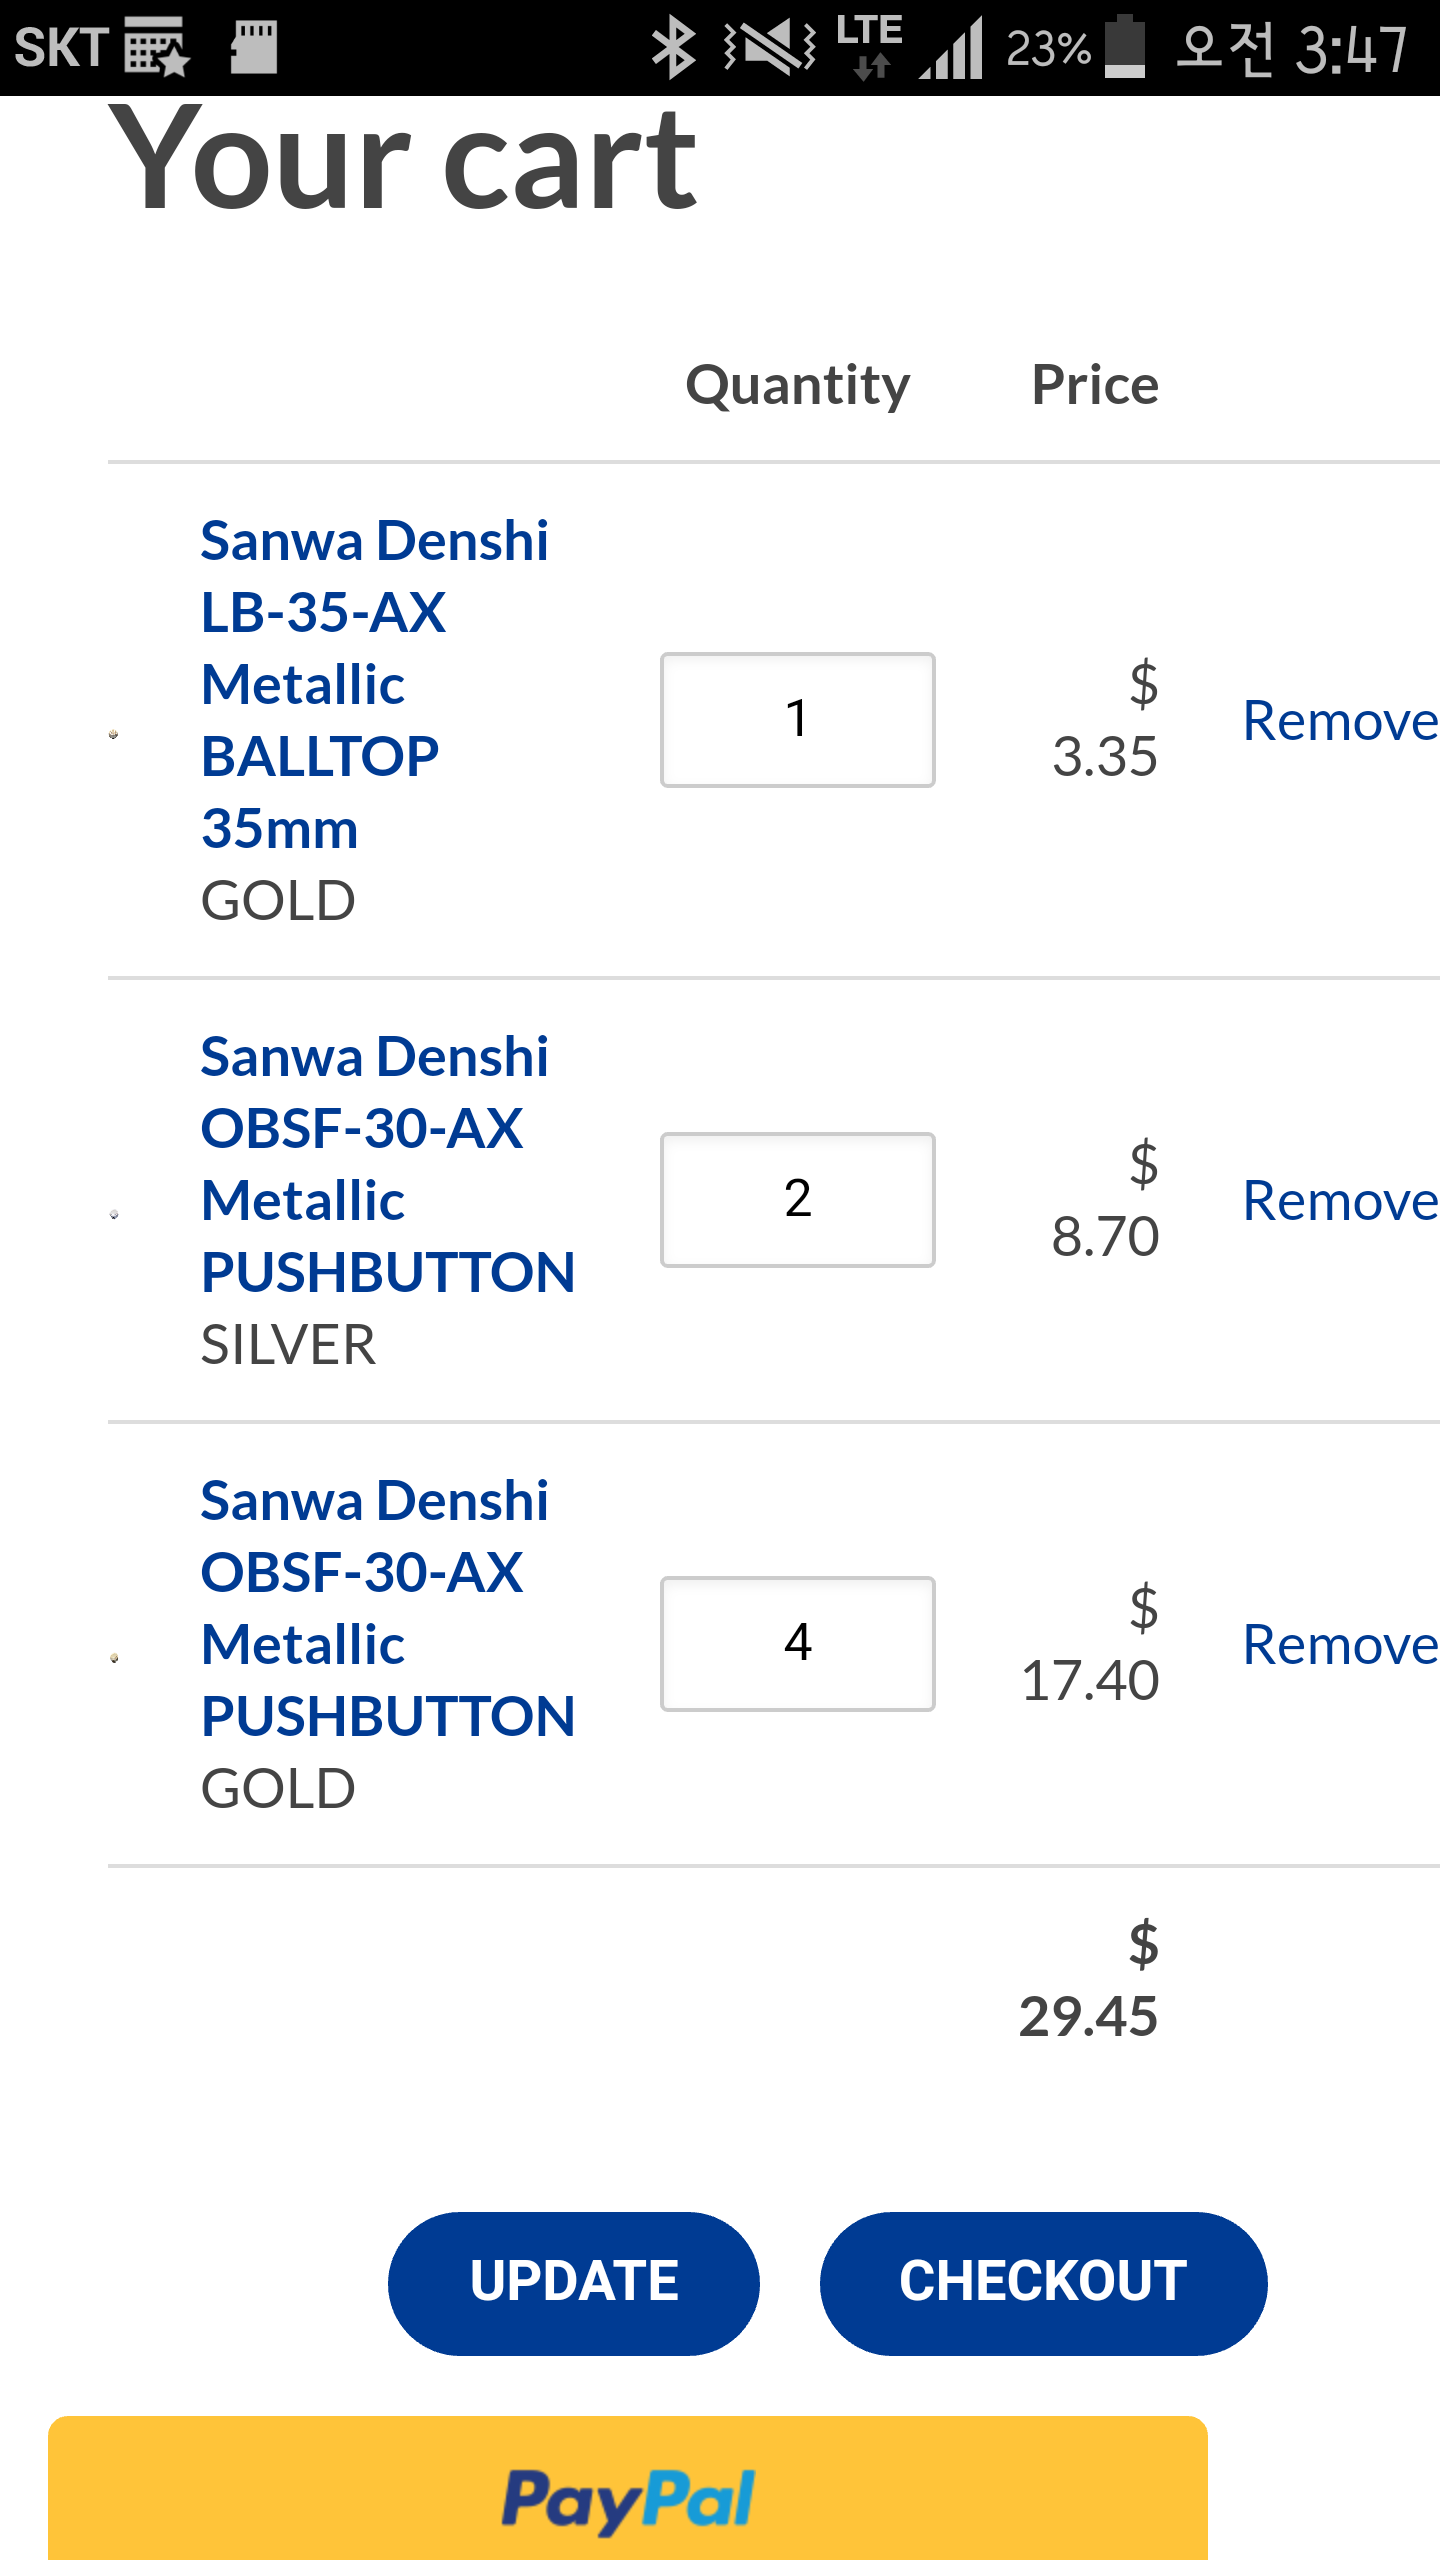Tap the silver pushbutton product thumbnail

pyautogui.click(x=114, y=1214)
